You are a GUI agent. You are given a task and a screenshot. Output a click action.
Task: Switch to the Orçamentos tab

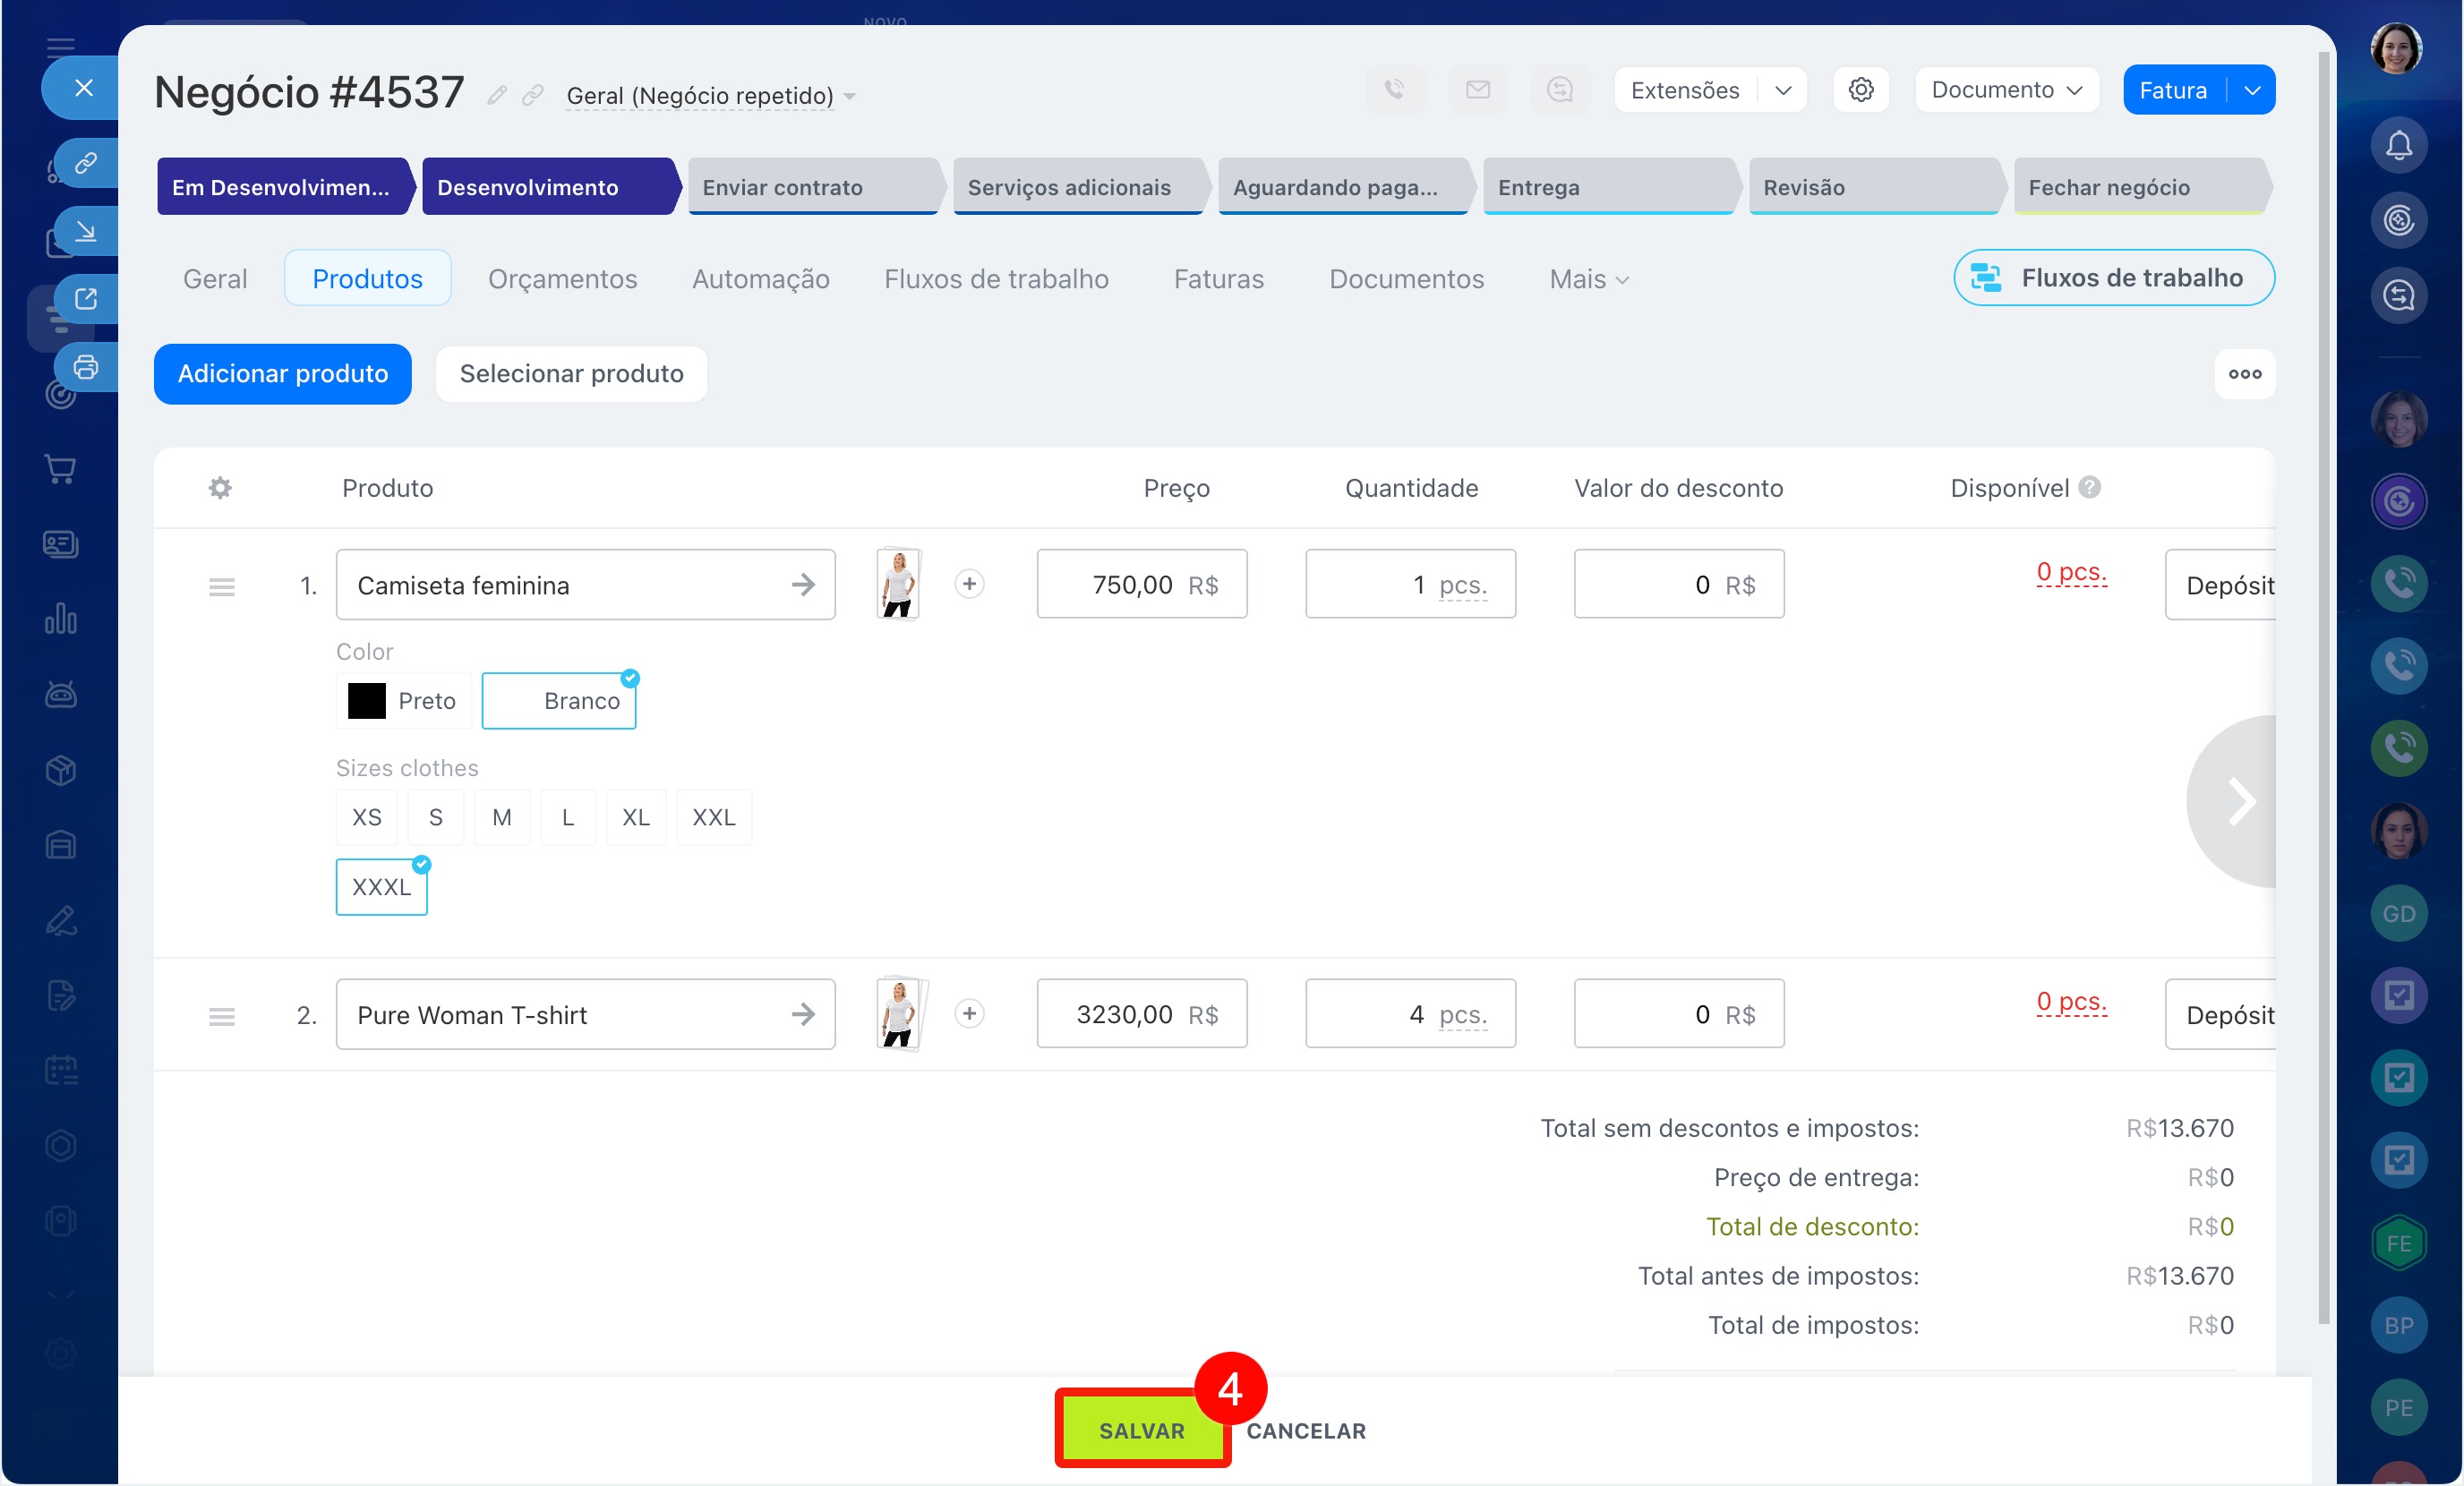pos(562,279)
